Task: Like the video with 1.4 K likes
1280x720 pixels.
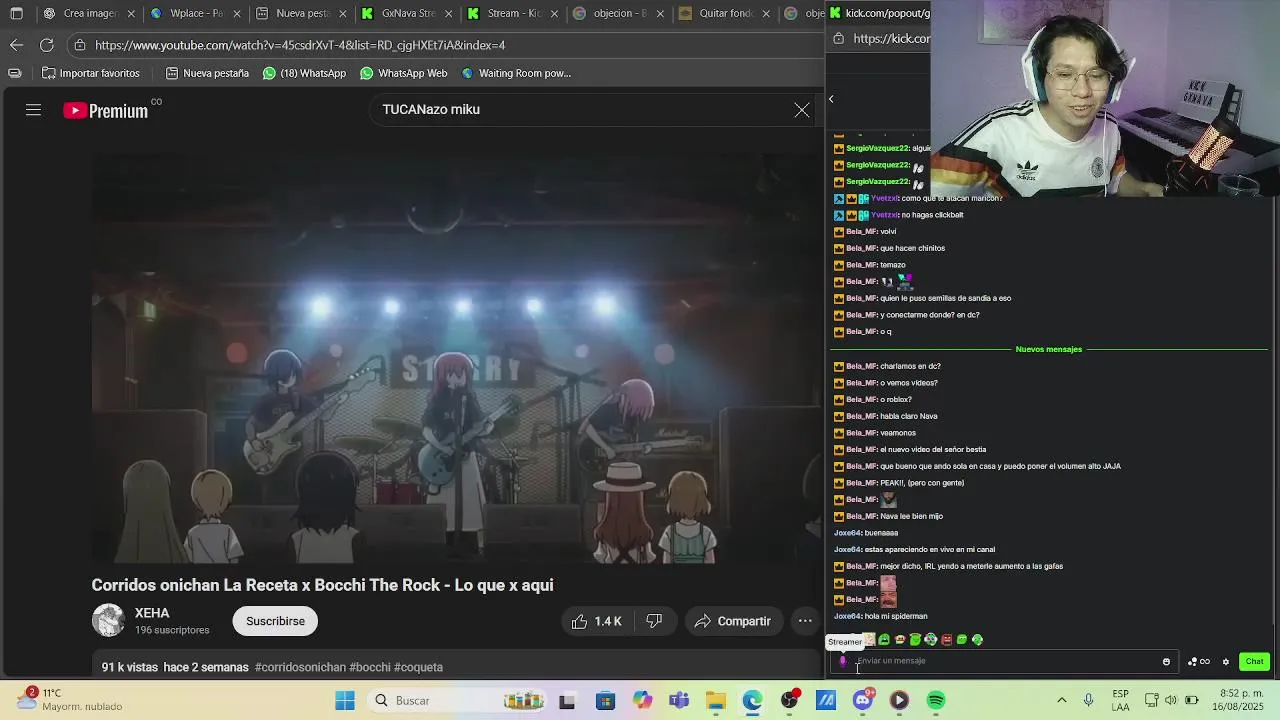Action: 596,621
